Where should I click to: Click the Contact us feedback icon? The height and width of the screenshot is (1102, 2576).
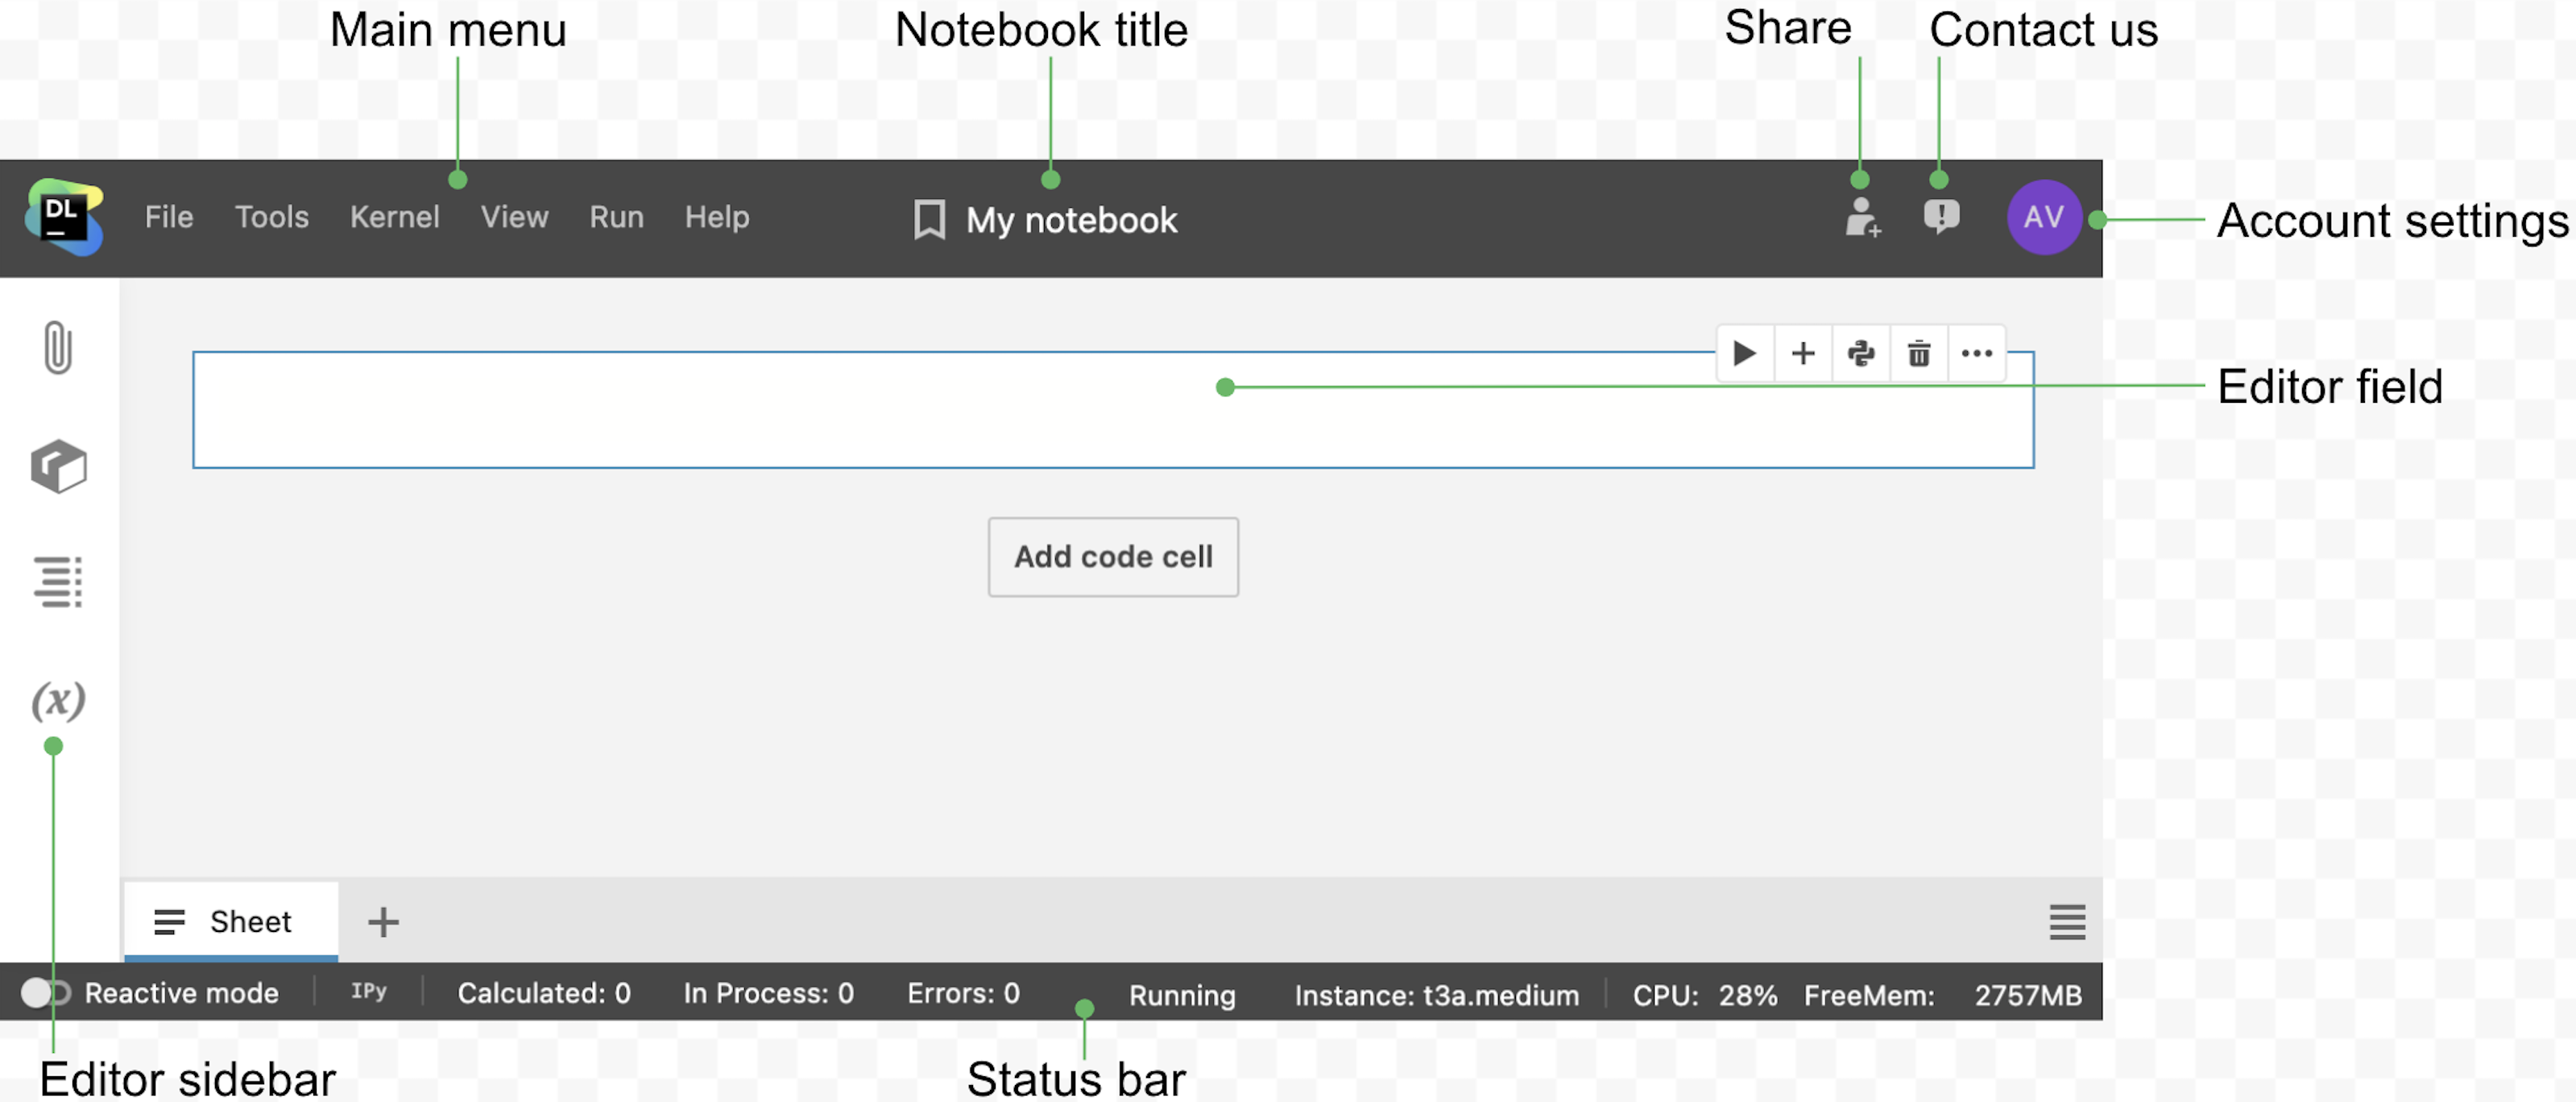point(1940,217)
